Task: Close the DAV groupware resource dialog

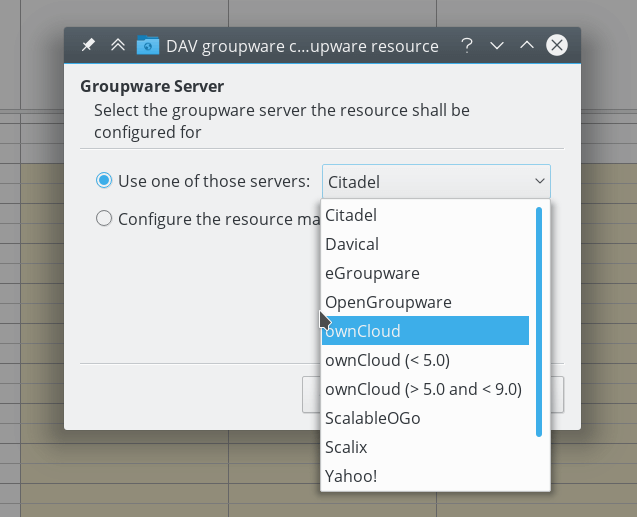Action: 557,45
